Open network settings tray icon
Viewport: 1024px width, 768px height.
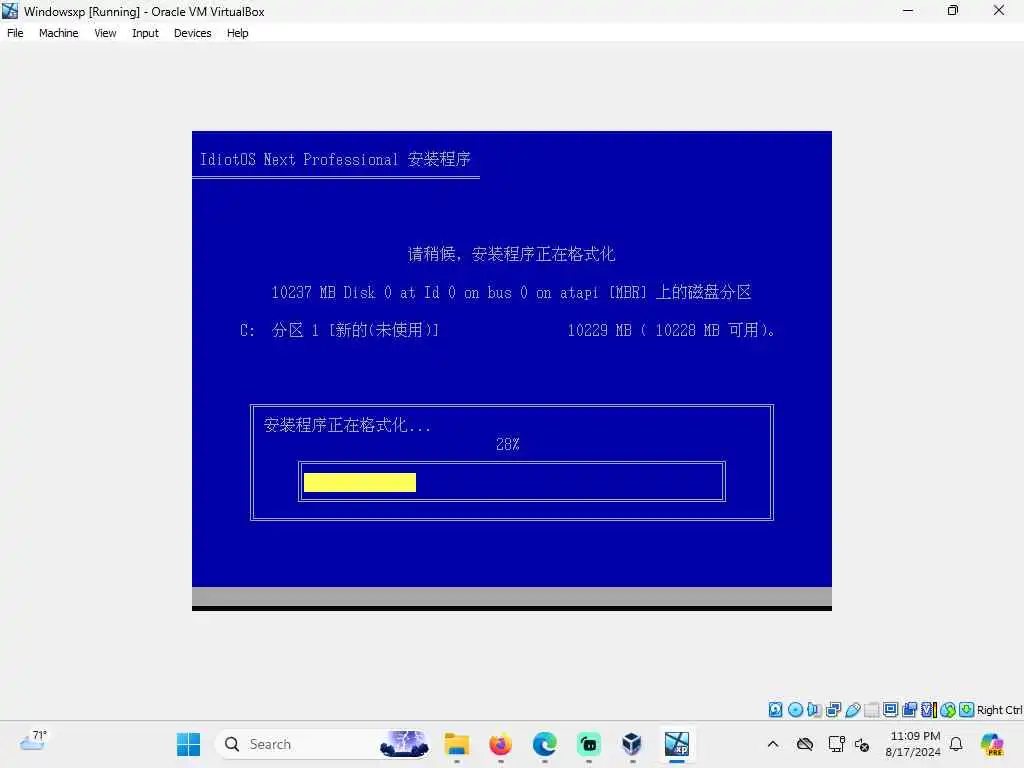point(836,744)
